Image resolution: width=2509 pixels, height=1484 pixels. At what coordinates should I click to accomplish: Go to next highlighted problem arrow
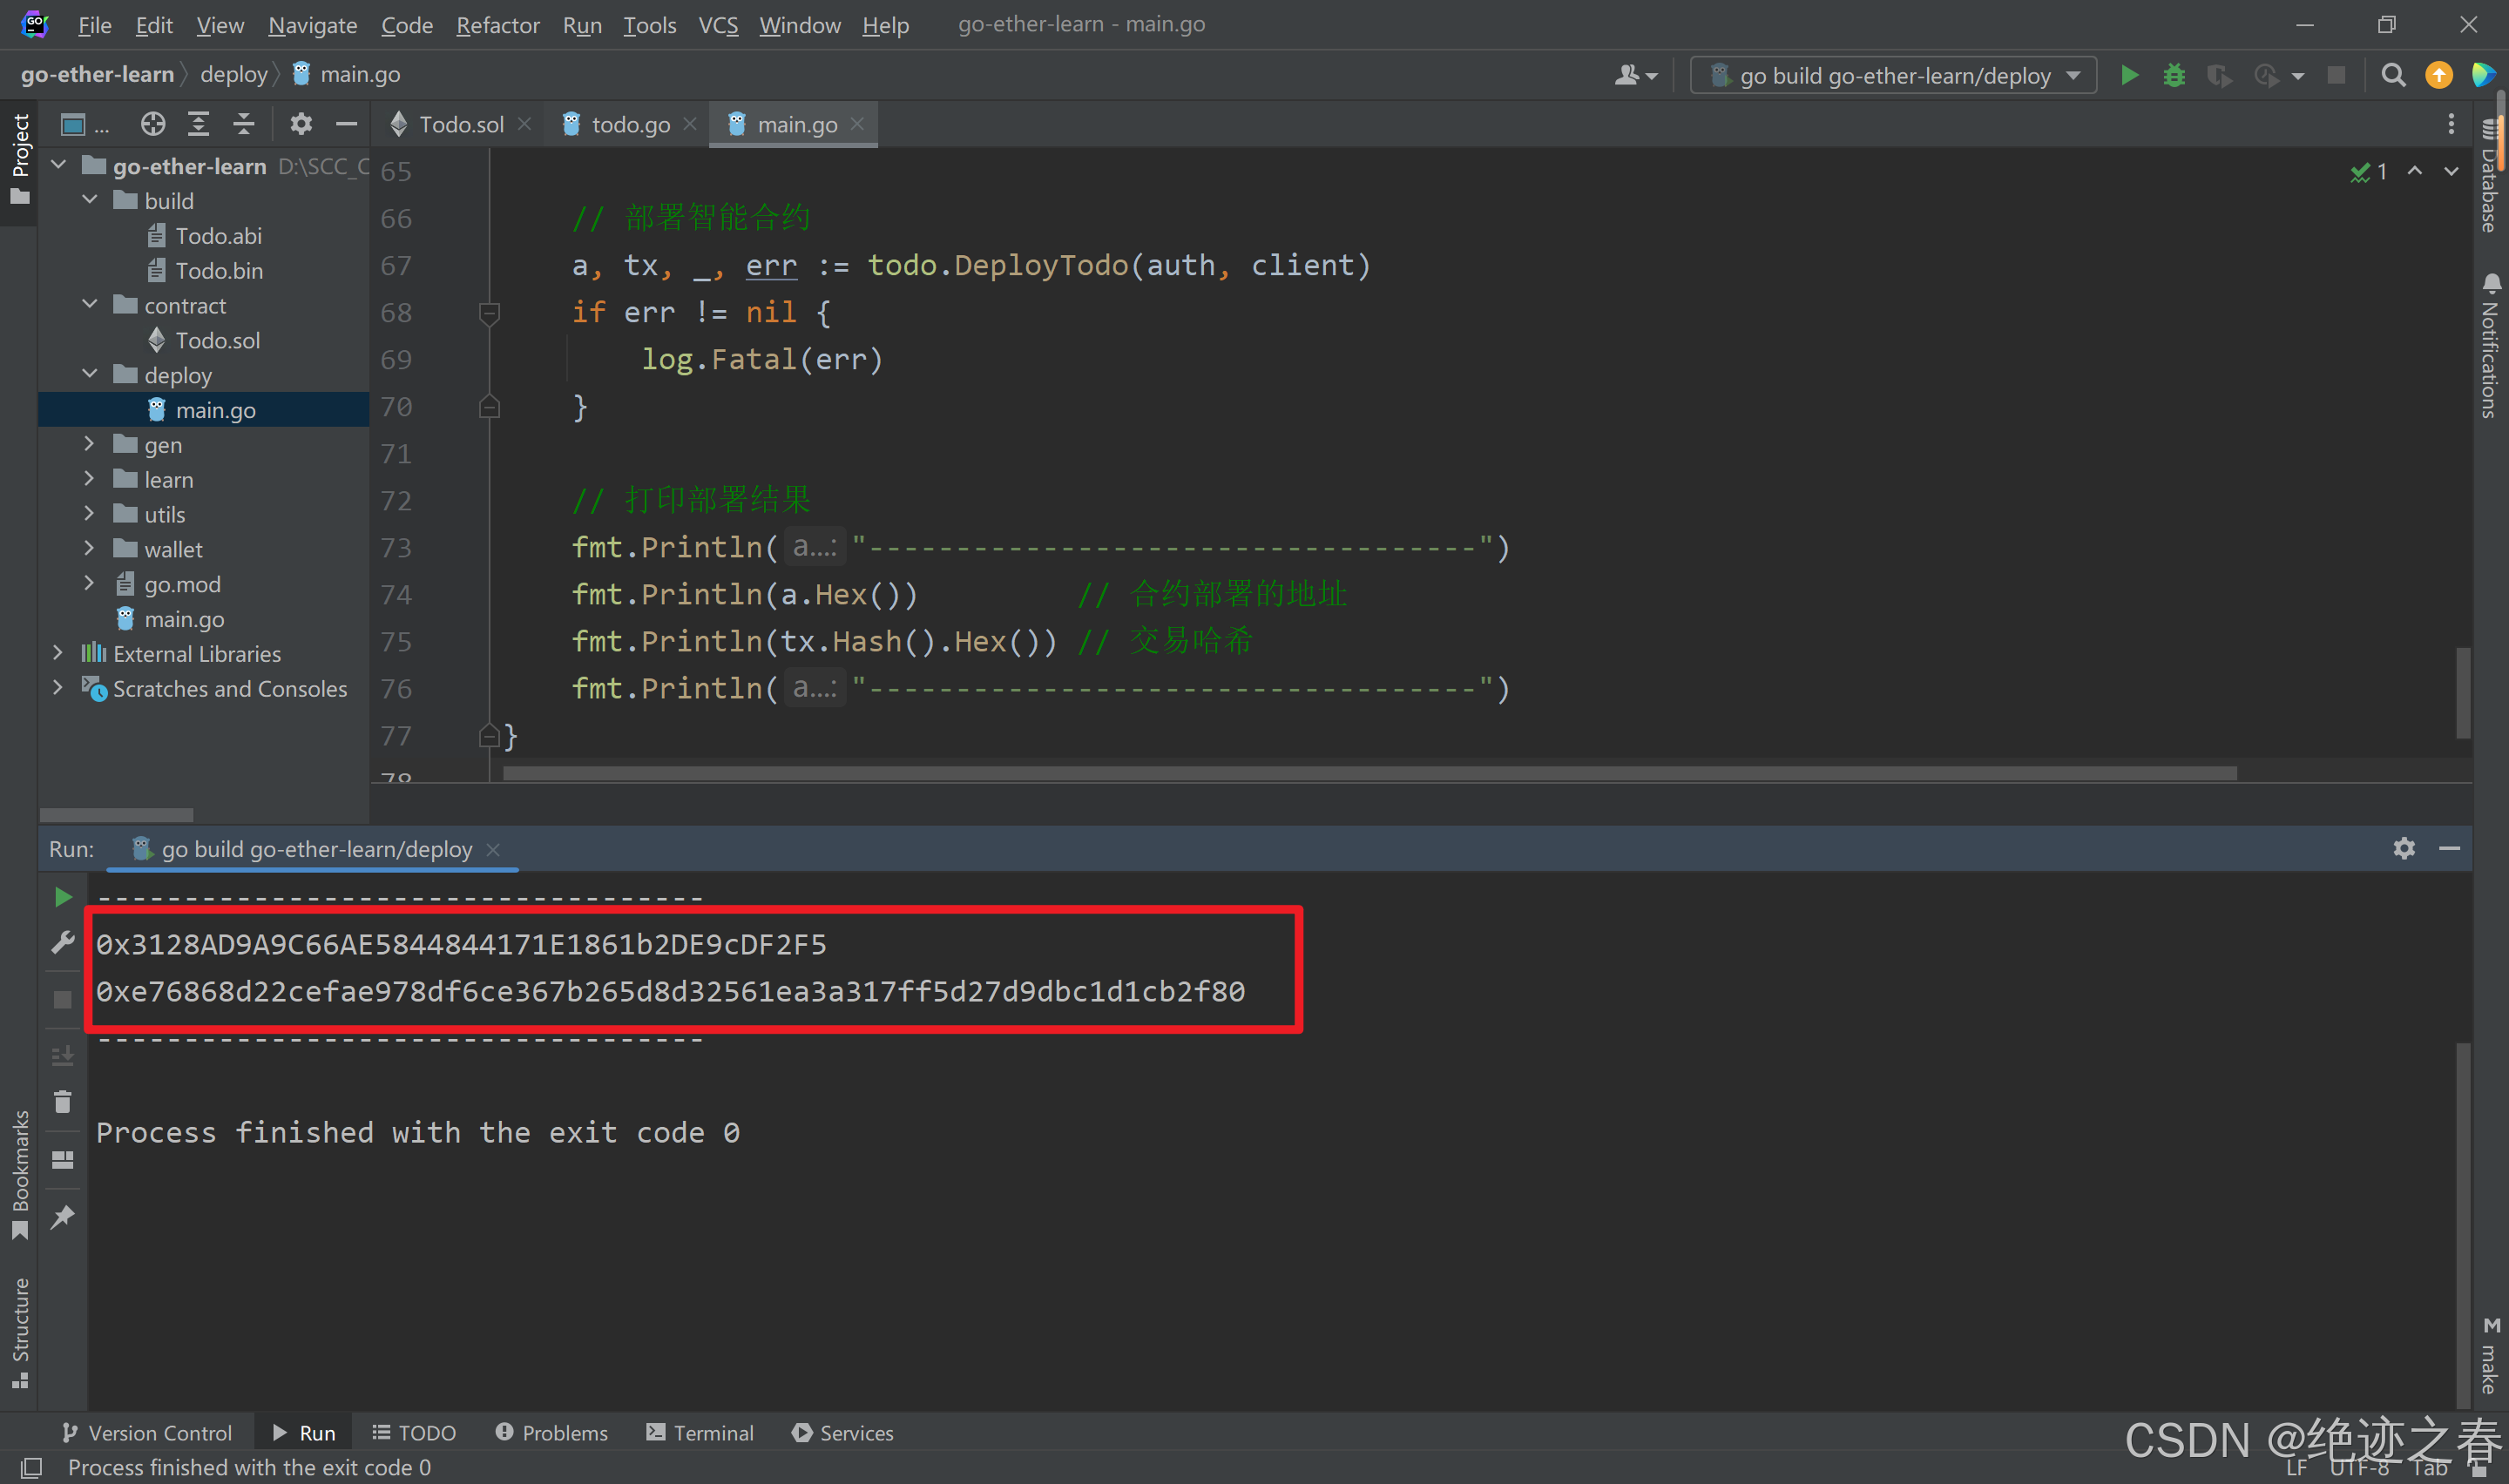[x=2451, y=171]
